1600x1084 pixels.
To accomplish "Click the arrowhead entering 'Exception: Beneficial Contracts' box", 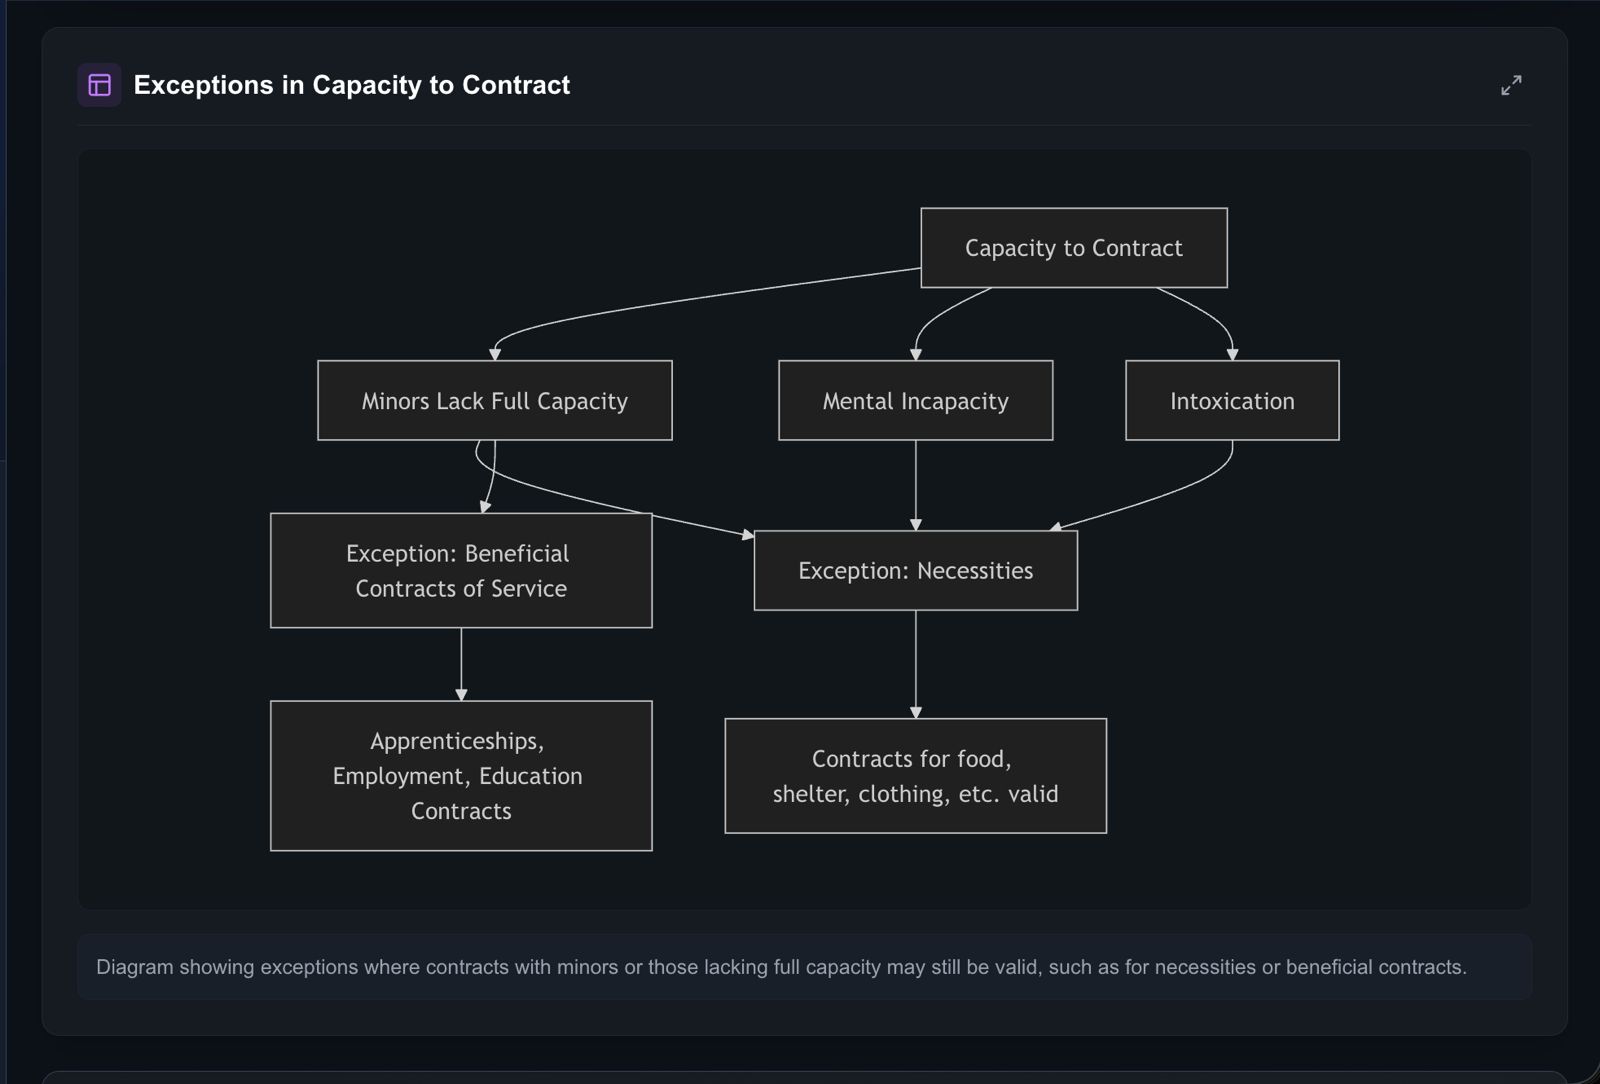I will click(485, 507).
